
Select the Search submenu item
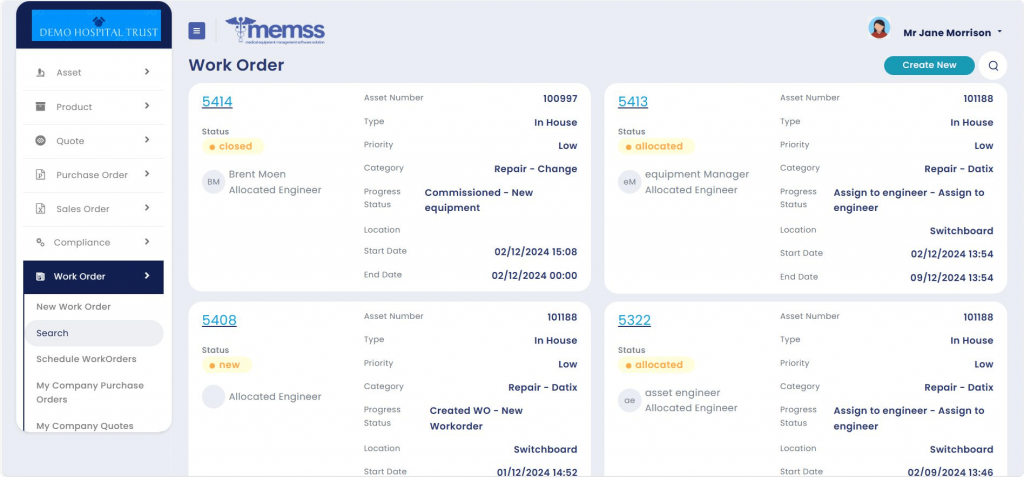94,333
